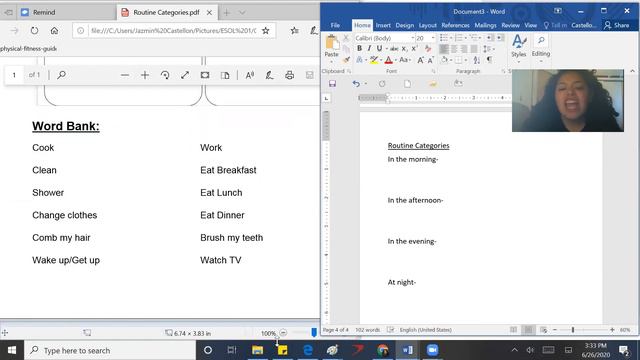Viewport: 640px width, 360px height.
Task: Toggle Underline formatting in Word
Action: coord(379,49)
